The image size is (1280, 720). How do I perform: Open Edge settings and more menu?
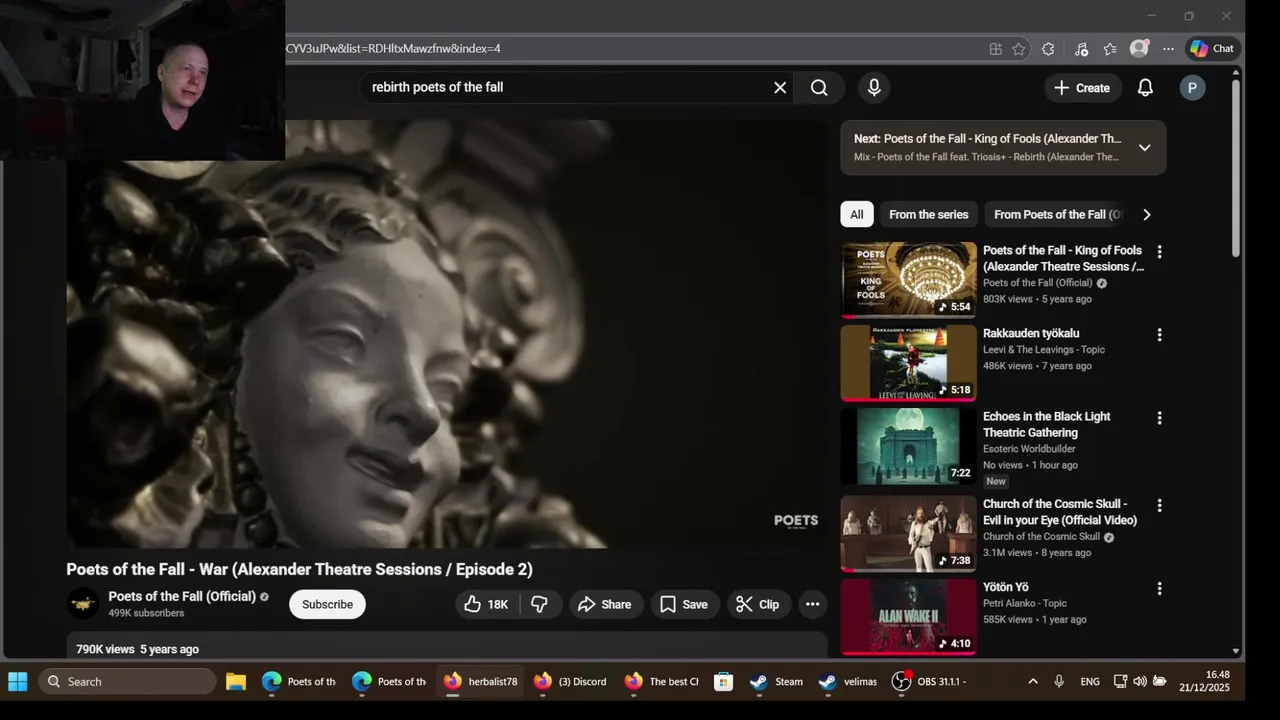[1168, 49]
